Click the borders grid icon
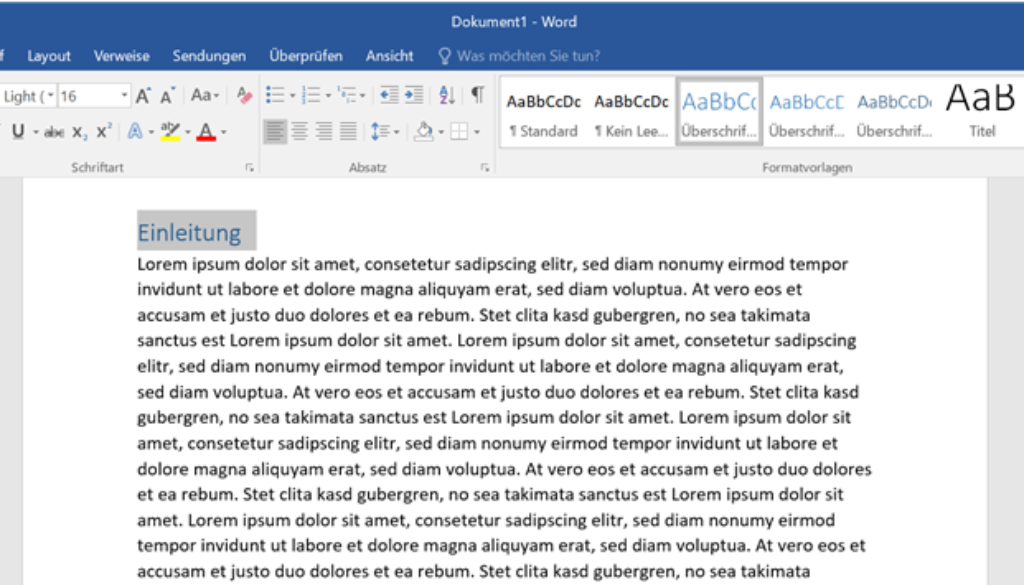This screenshot has height=585, width=1024. coord(459,131)
